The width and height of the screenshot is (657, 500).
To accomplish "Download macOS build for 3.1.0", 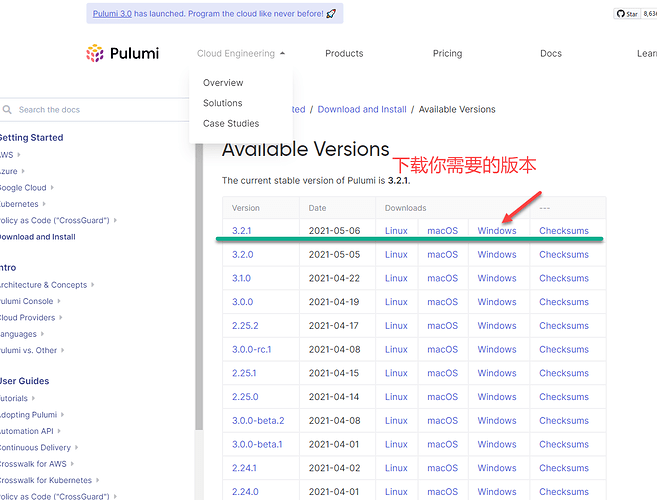I will tap(442, 278).
